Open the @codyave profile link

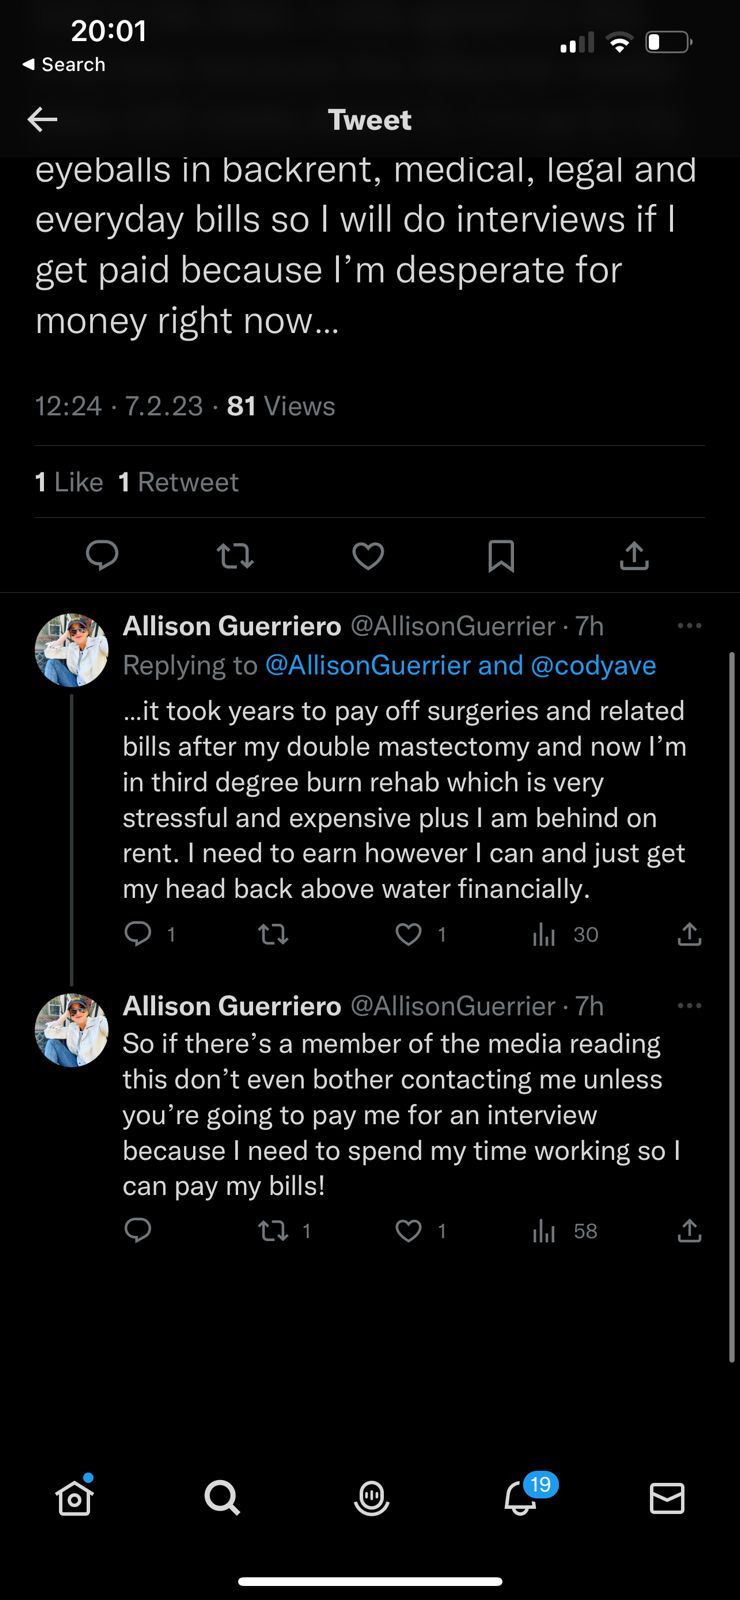(593, 666)
